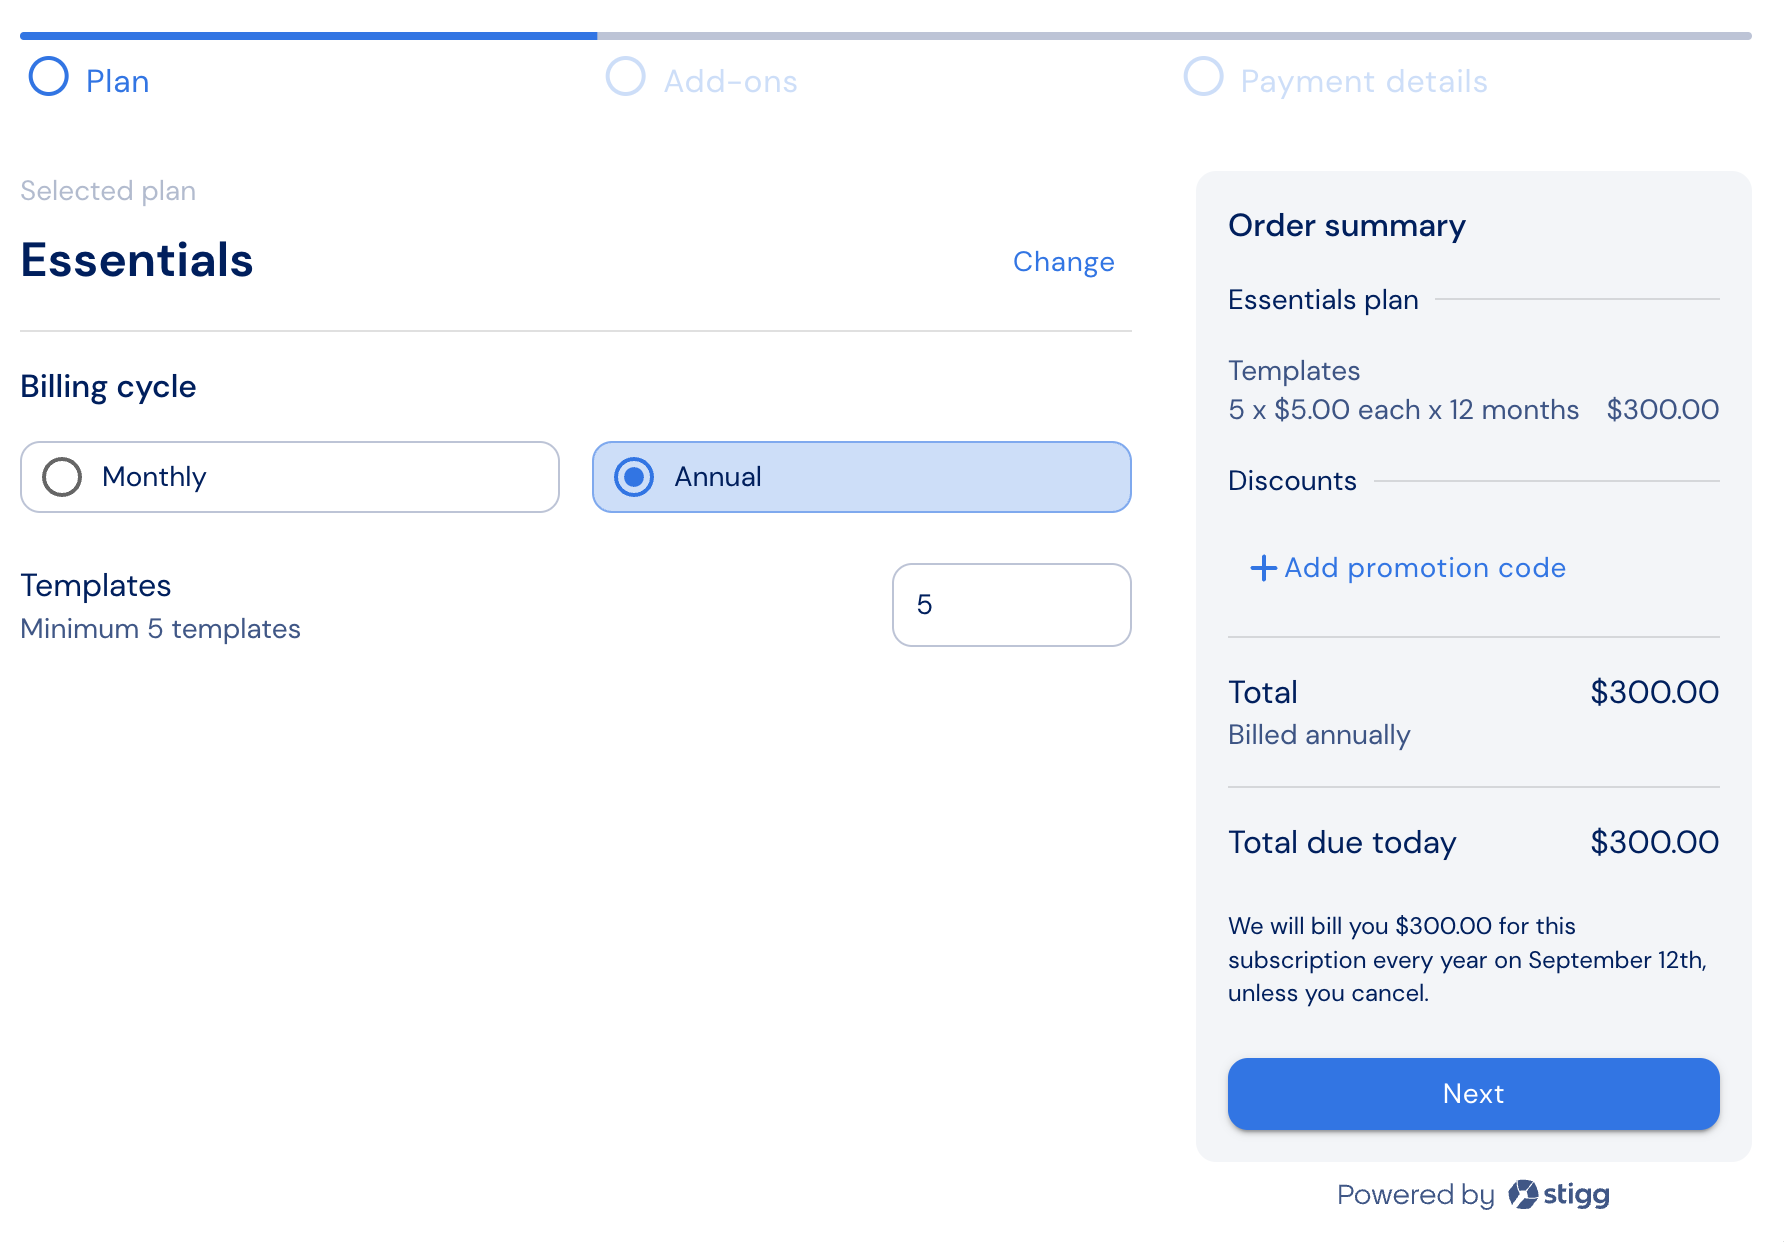Click the Essentials plan heading
The height and width of the screenshot is (1242, 1784).
coord(137,260)
